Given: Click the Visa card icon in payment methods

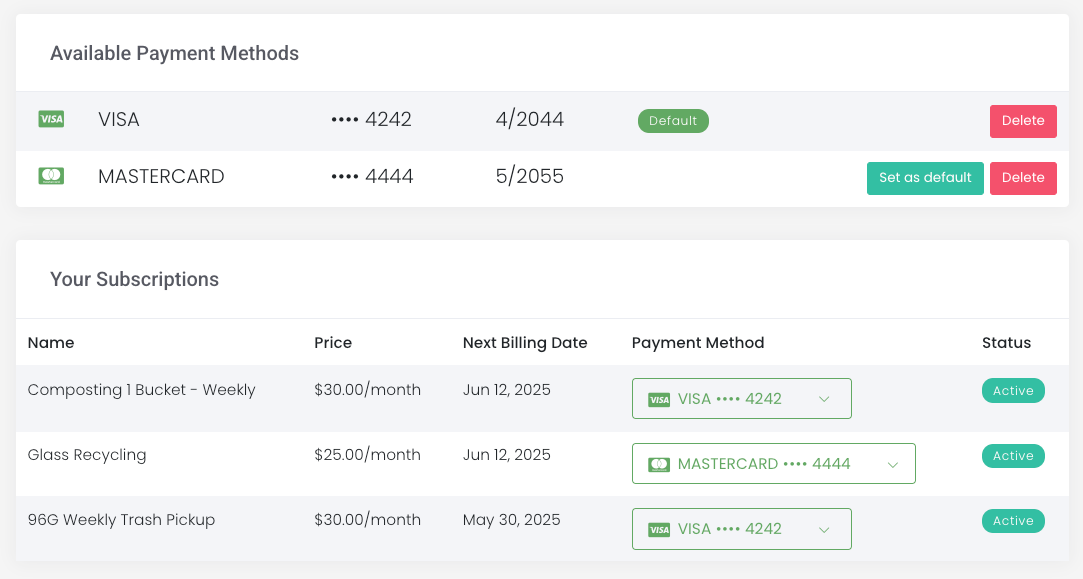Looking at the screenshot, I should point(51,120).
